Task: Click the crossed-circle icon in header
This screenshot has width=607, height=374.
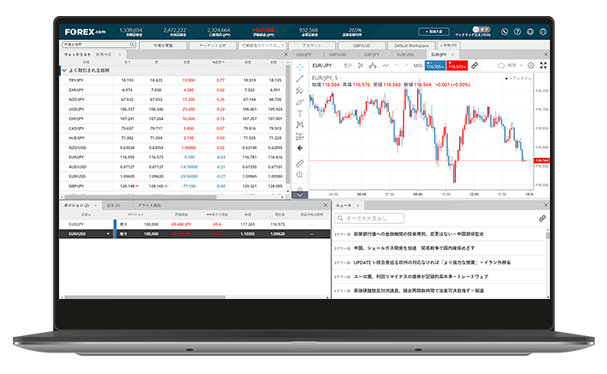Action: [x=504, y=32]
